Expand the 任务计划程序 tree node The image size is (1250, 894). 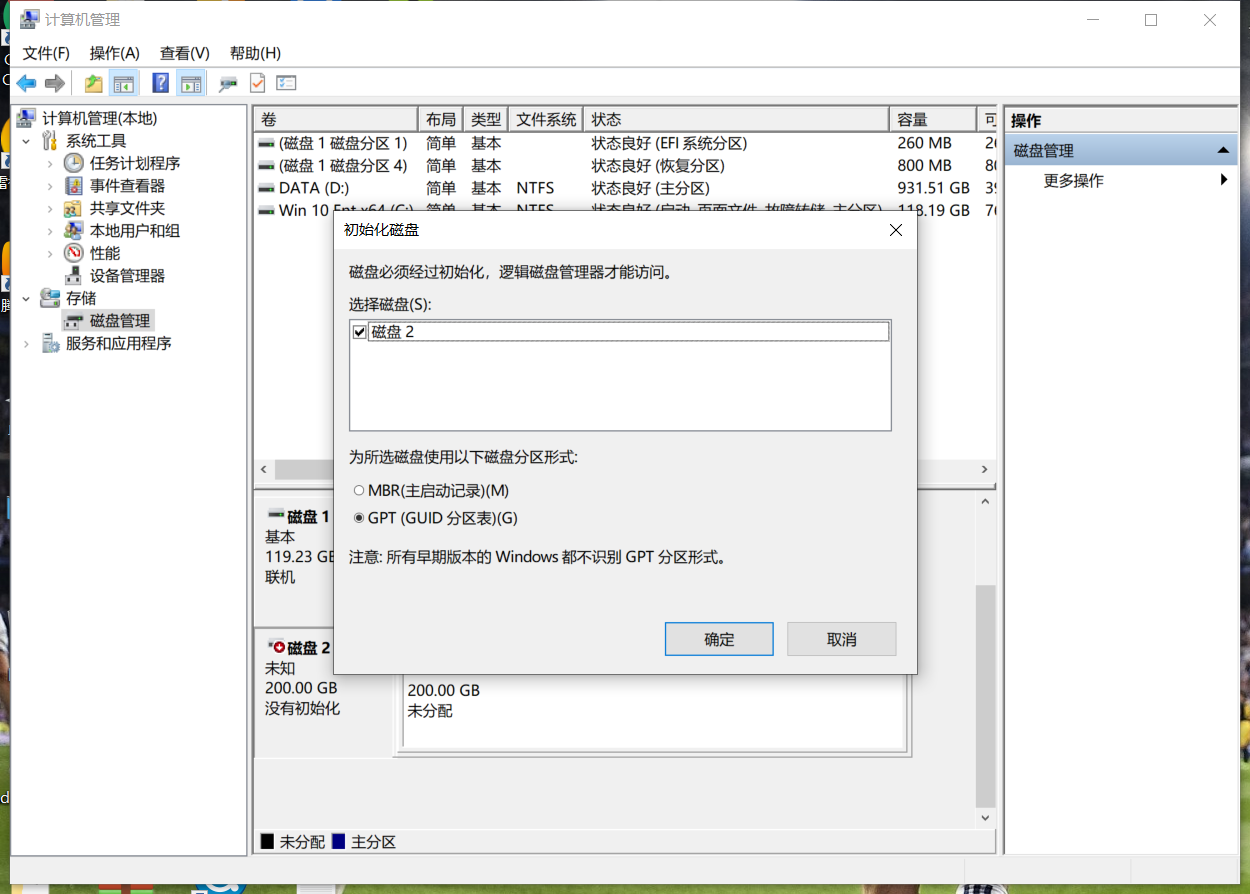(50, 163)
